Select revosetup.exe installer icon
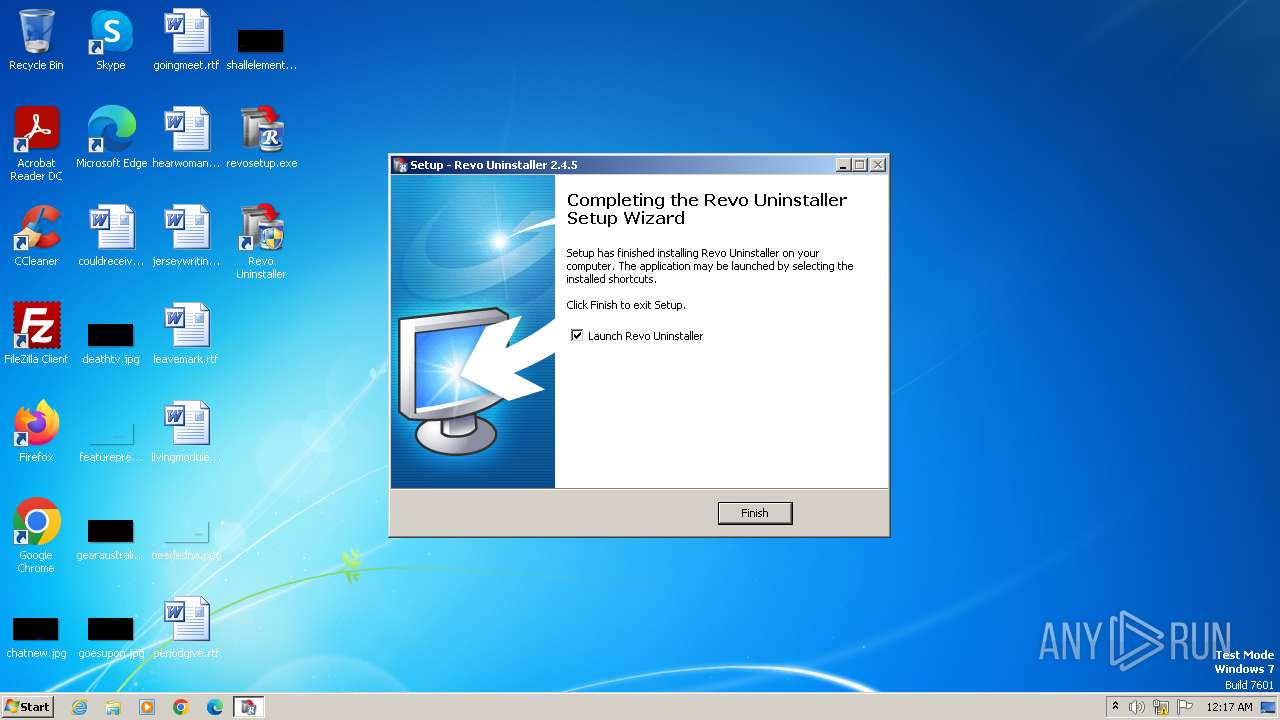This screenshot has width=1280, height=720. point(261,138)
